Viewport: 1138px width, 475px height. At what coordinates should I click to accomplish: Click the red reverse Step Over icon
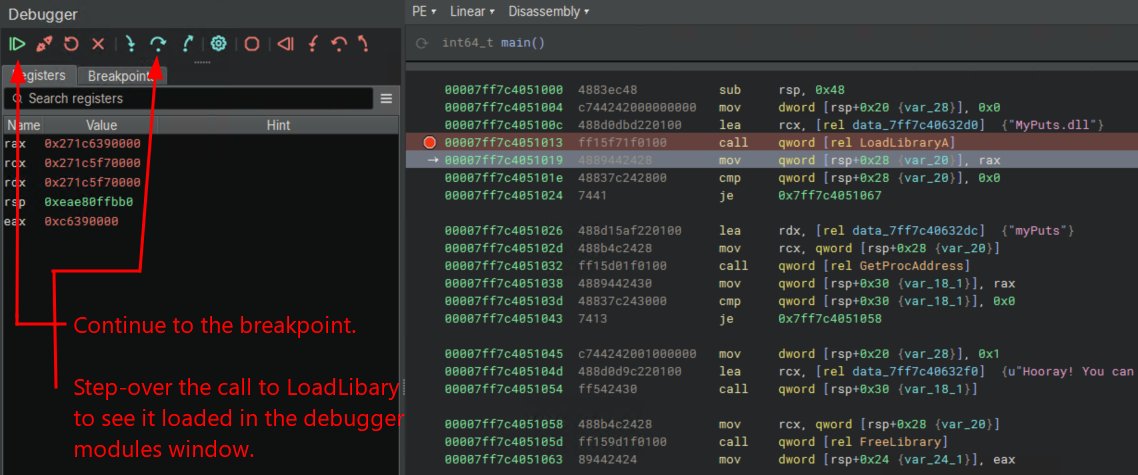click(x=339, y=44)
